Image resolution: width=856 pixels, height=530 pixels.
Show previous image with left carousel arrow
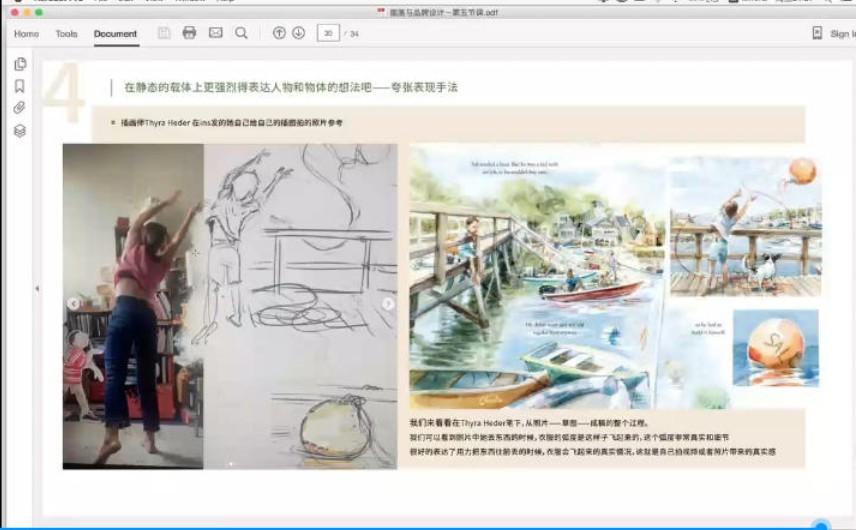pos(73,304)
